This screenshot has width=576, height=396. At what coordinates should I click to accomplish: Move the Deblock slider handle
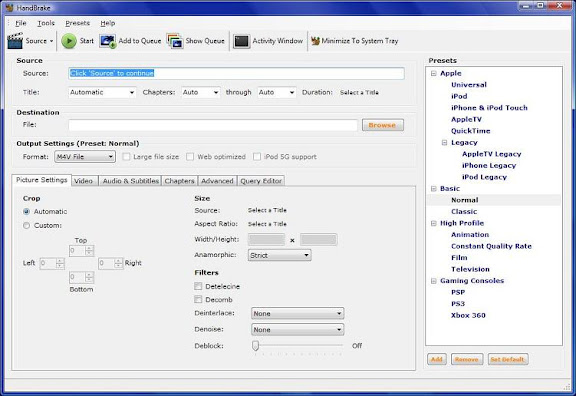(x=255, y=346)
